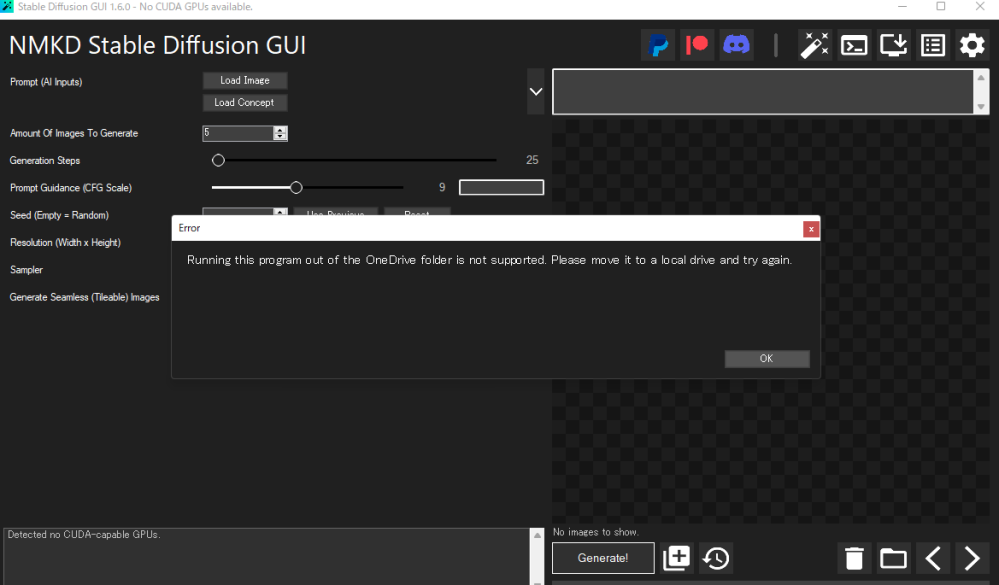
Task: Click the Generate! button
Action: [603, 558]
